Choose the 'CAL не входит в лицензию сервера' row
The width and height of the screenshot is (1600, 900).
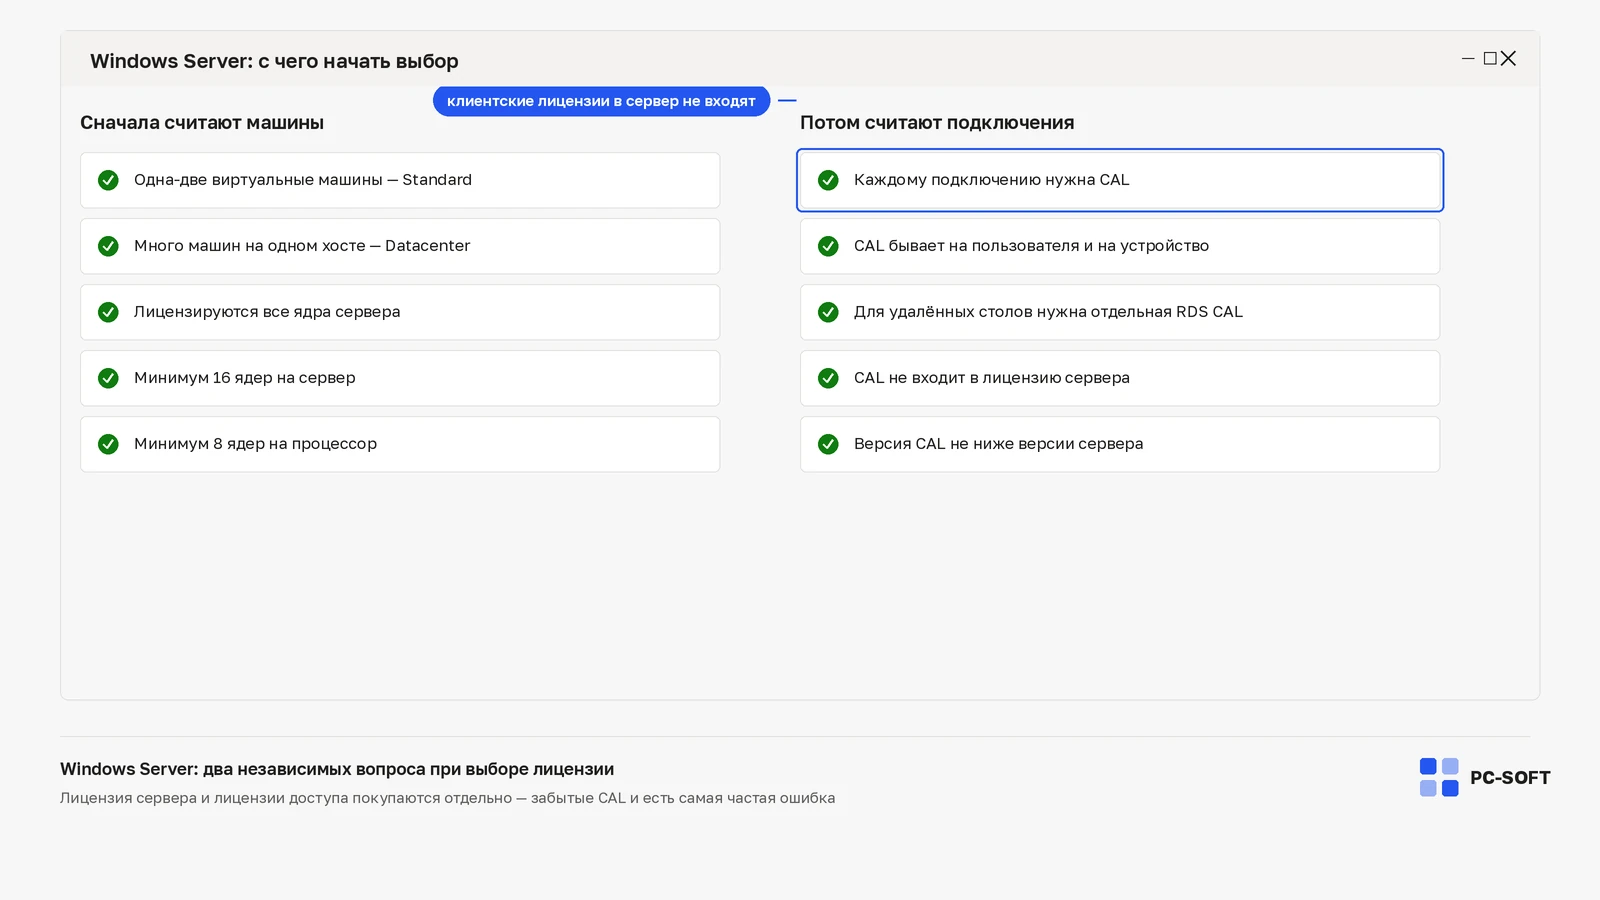coord(1120,378)
